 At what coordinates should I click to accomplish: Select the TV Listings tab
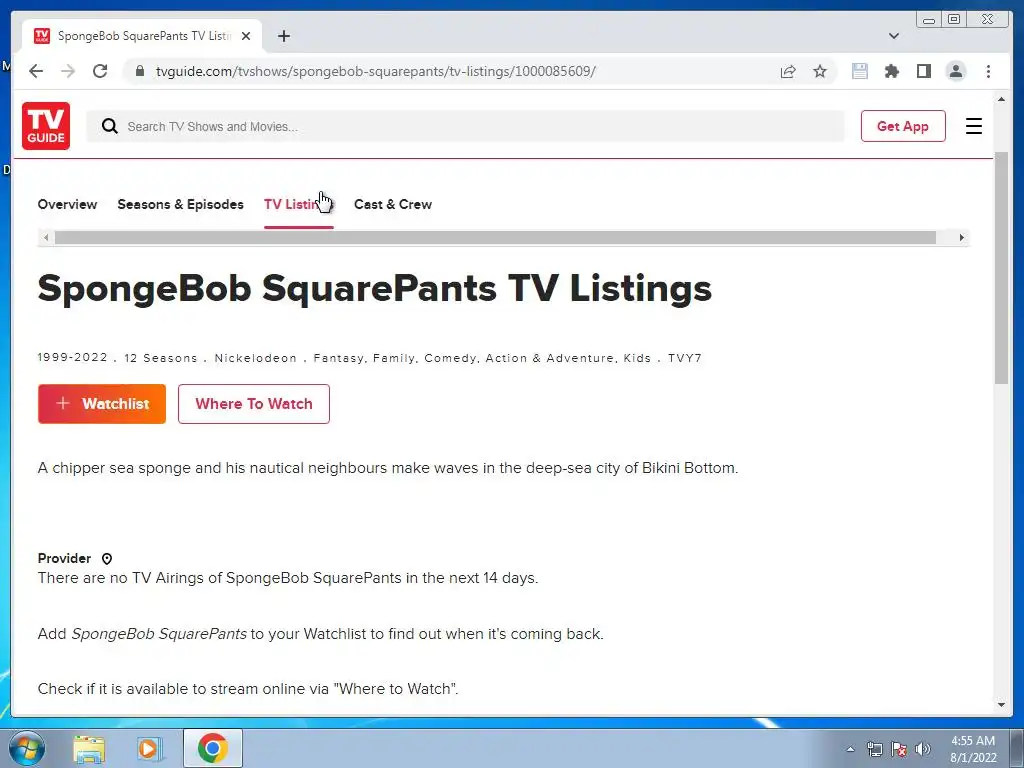pos(298,204)
